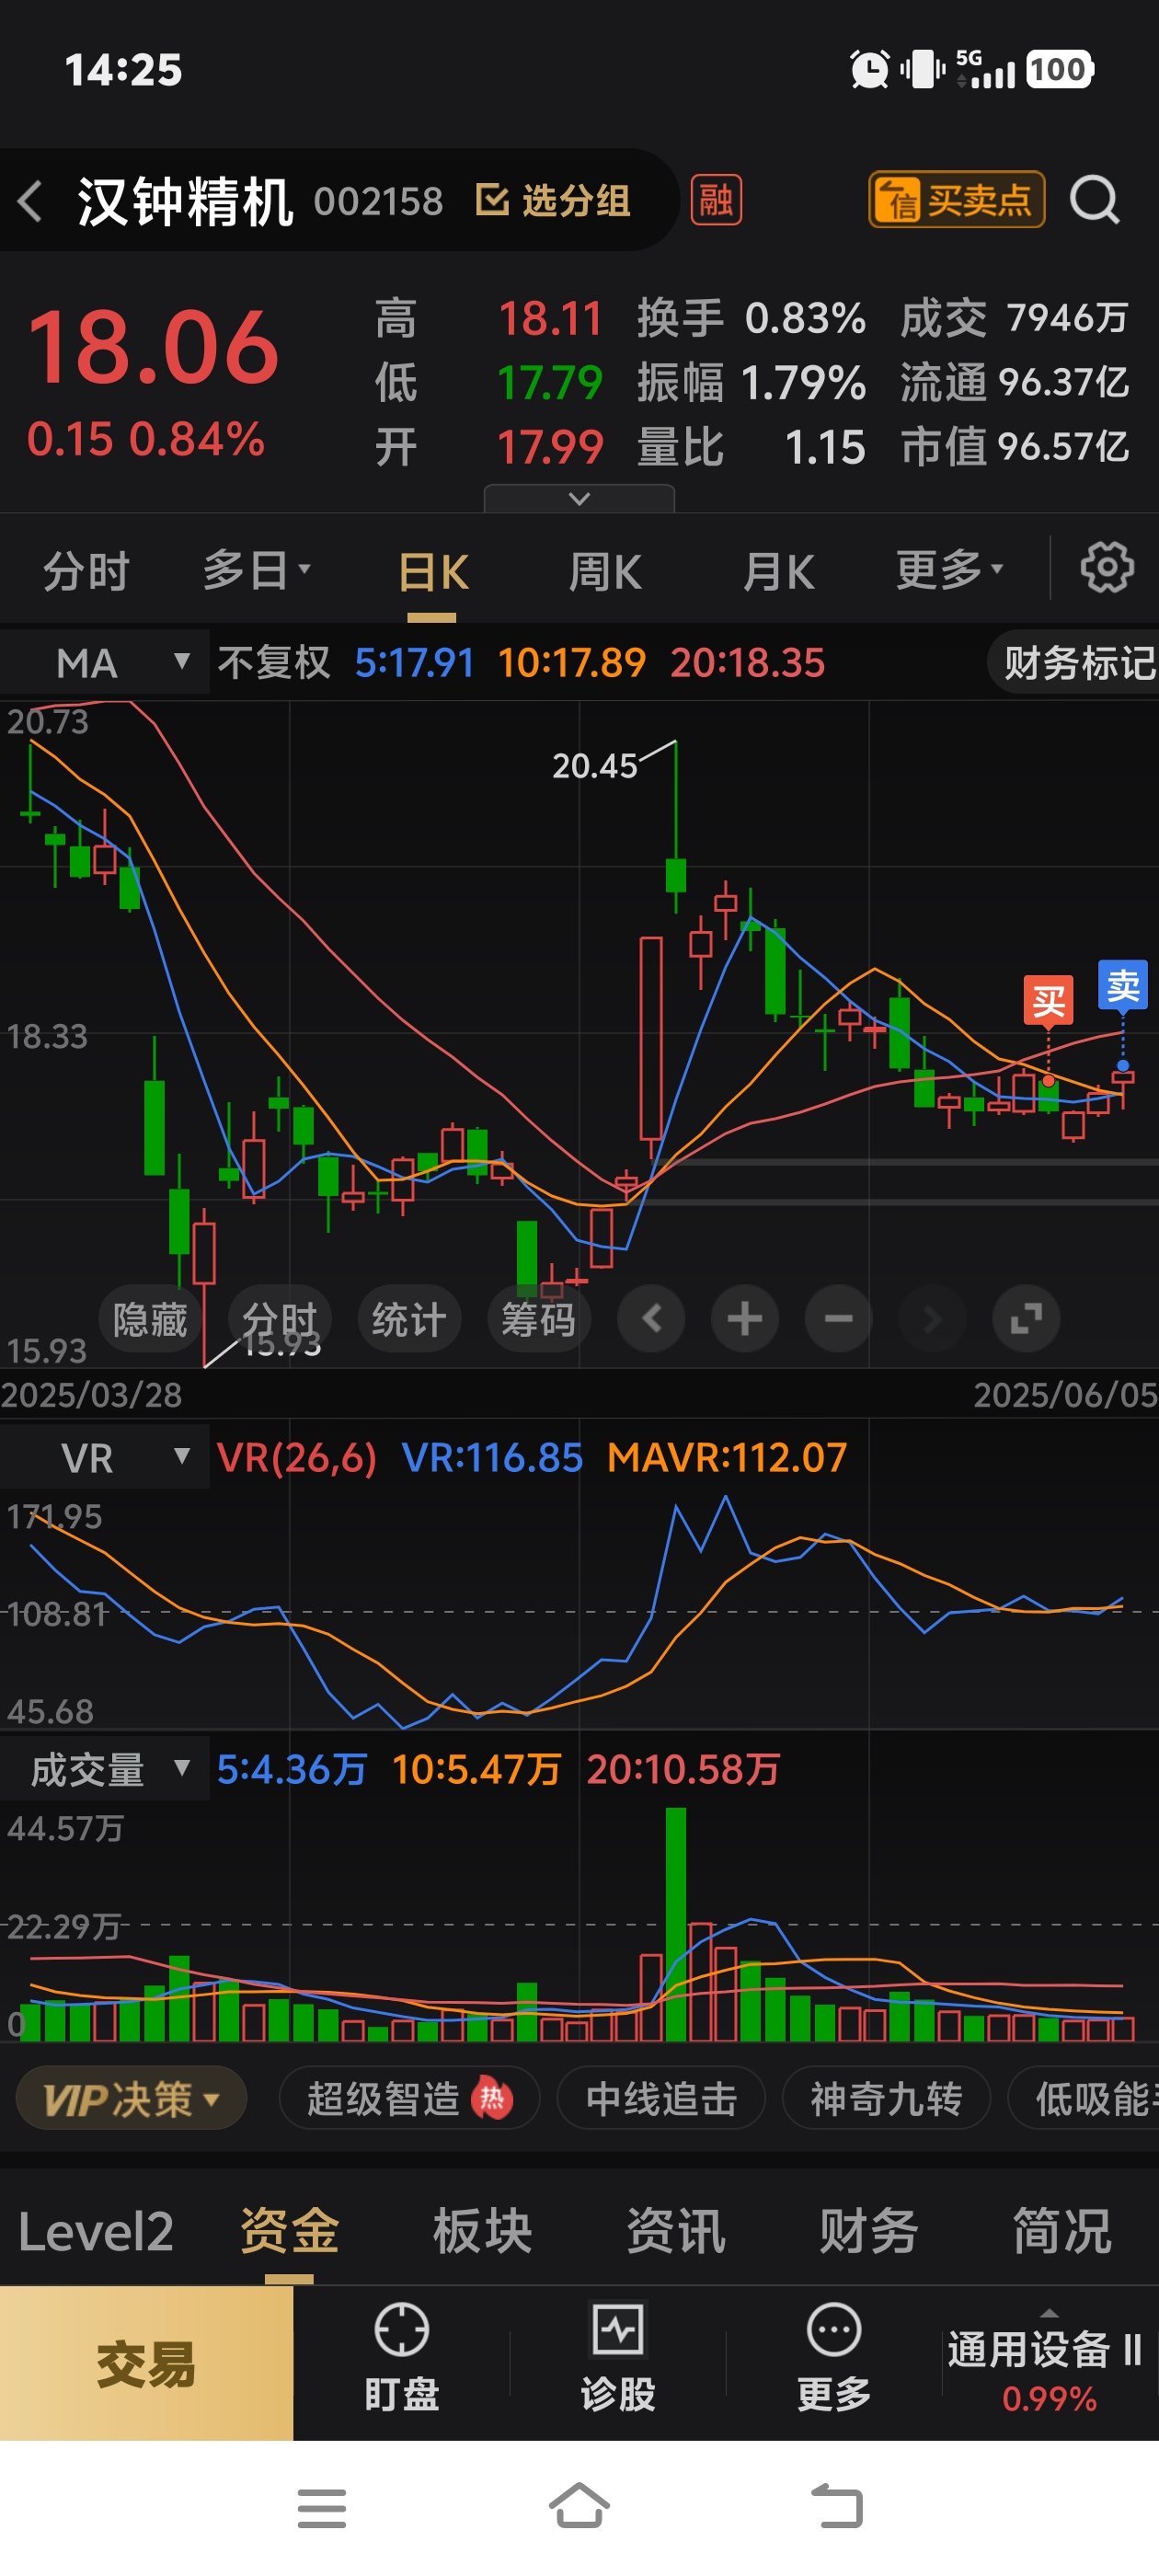Select the 日K tab
The width and height of the screenshot is (1159, 2576).
coord(433,573)
